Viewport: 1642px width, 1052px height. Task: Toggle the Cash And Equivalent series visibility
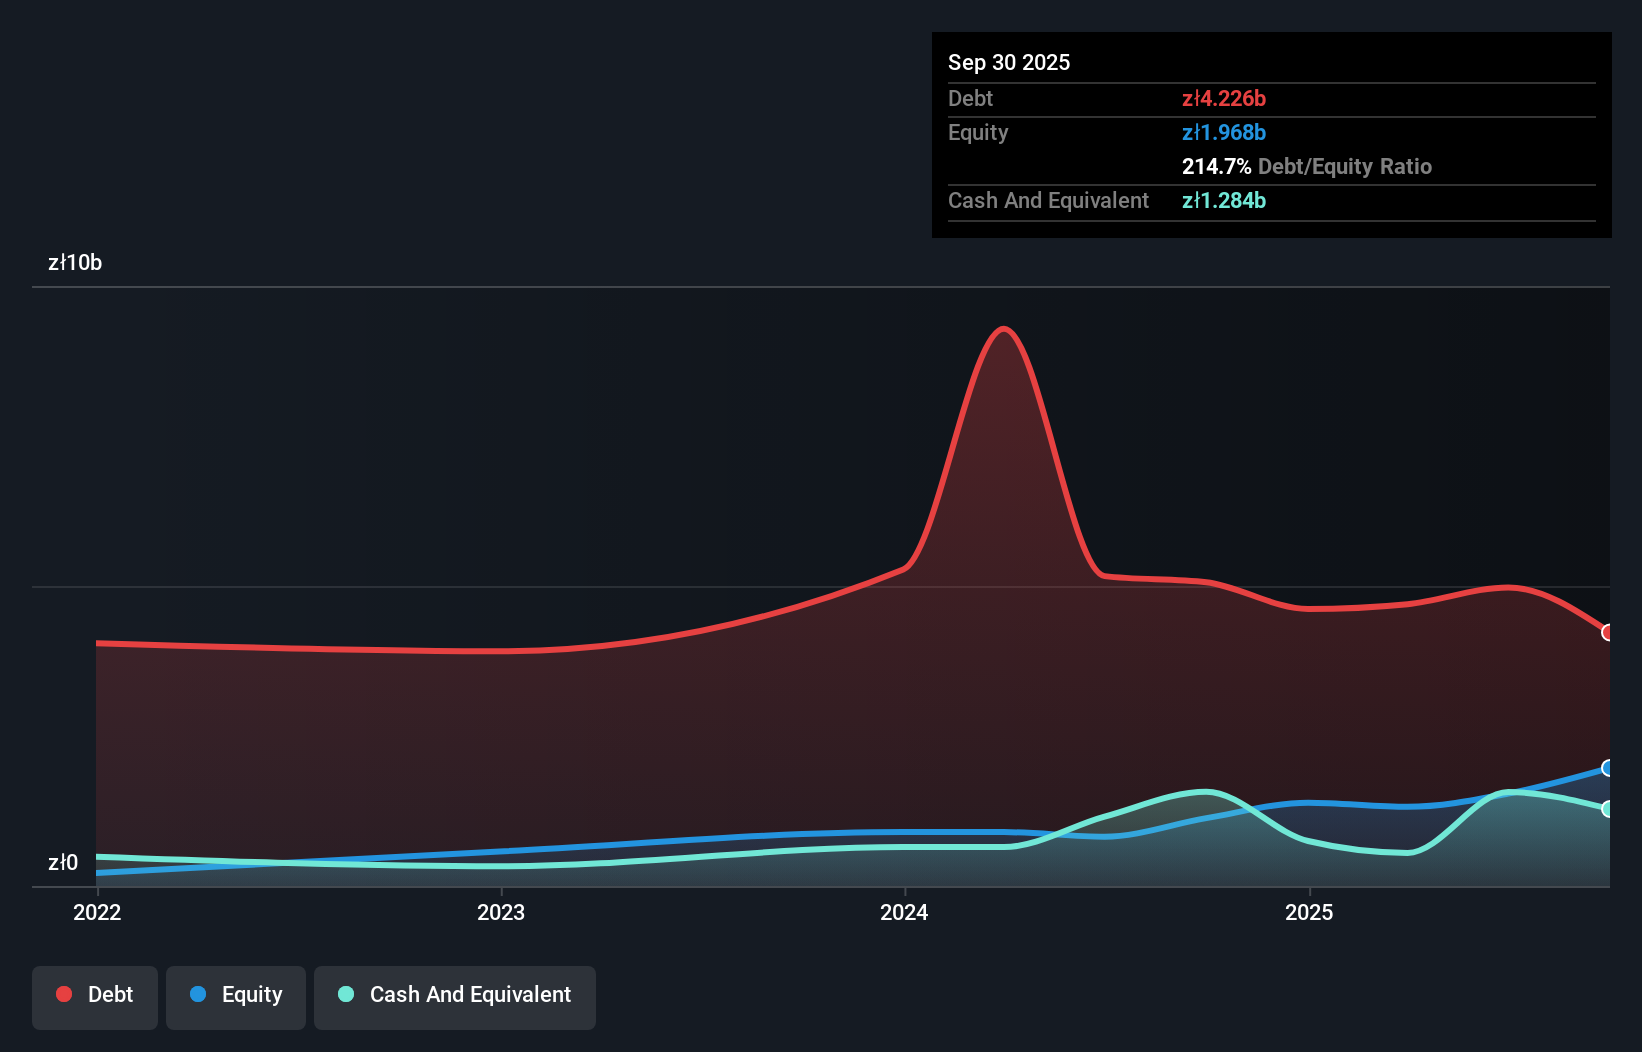click(454, 996)
